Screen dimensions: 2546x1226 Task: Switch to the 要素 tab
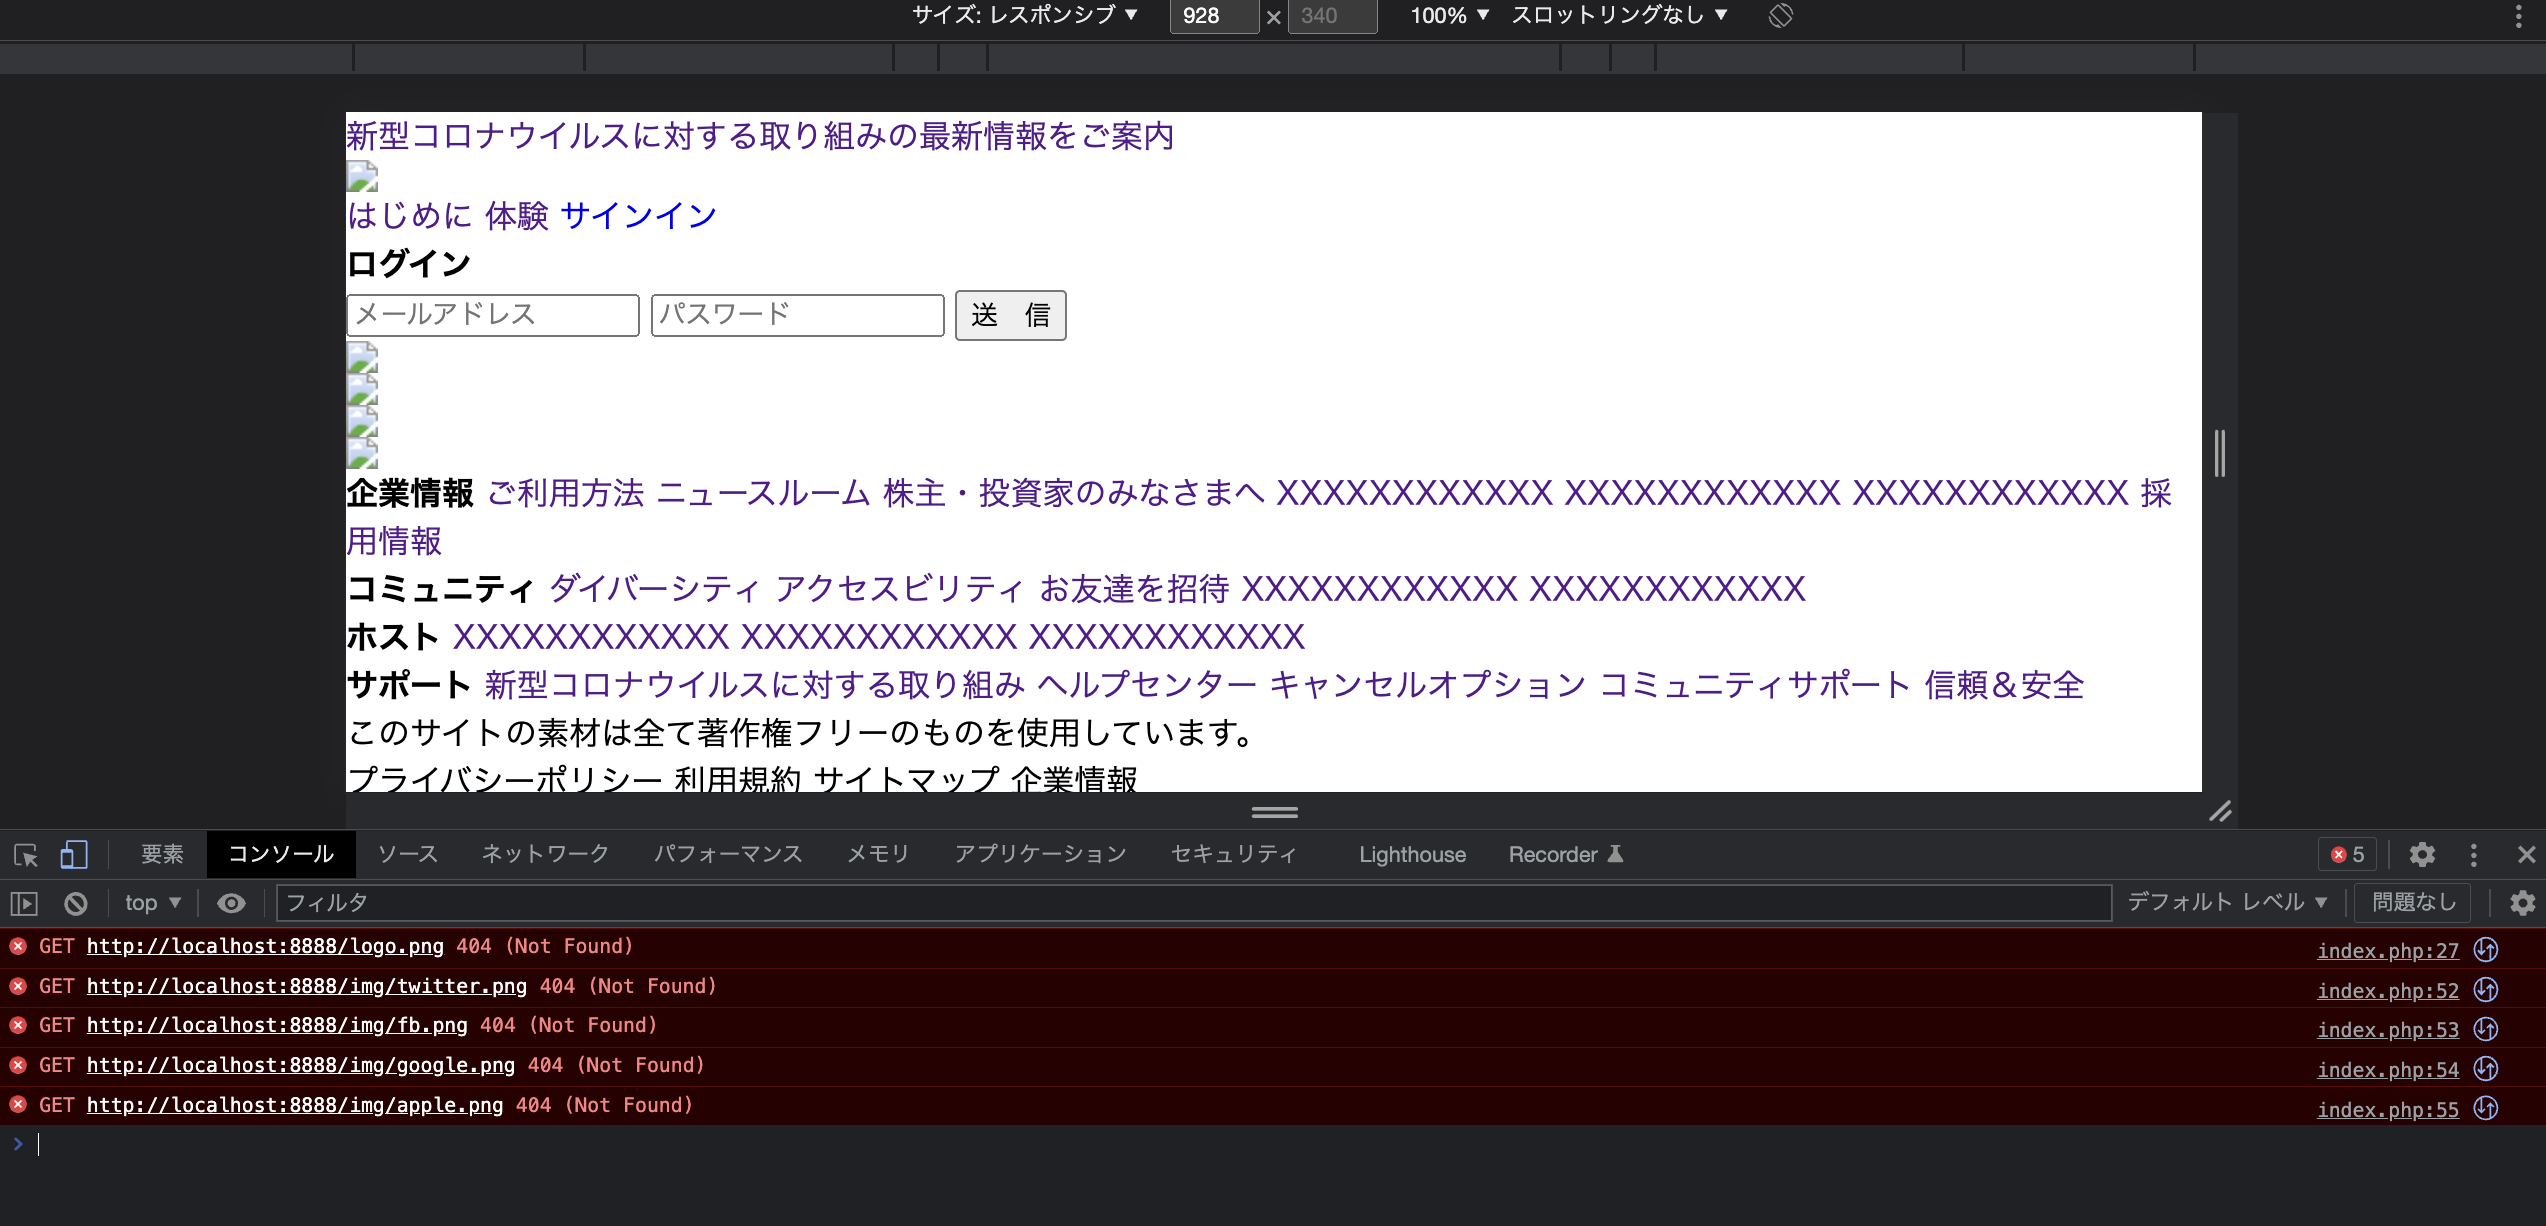coord(162,854)
